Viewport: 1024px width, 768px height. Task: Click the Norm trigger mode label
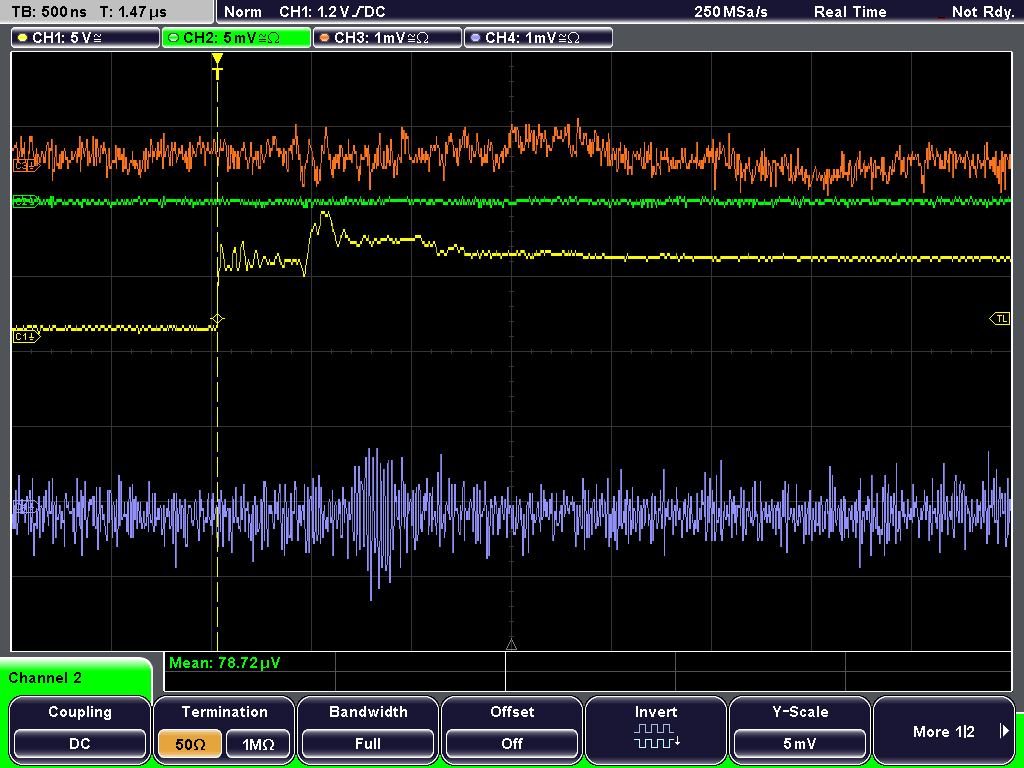(x=242, y=12)
